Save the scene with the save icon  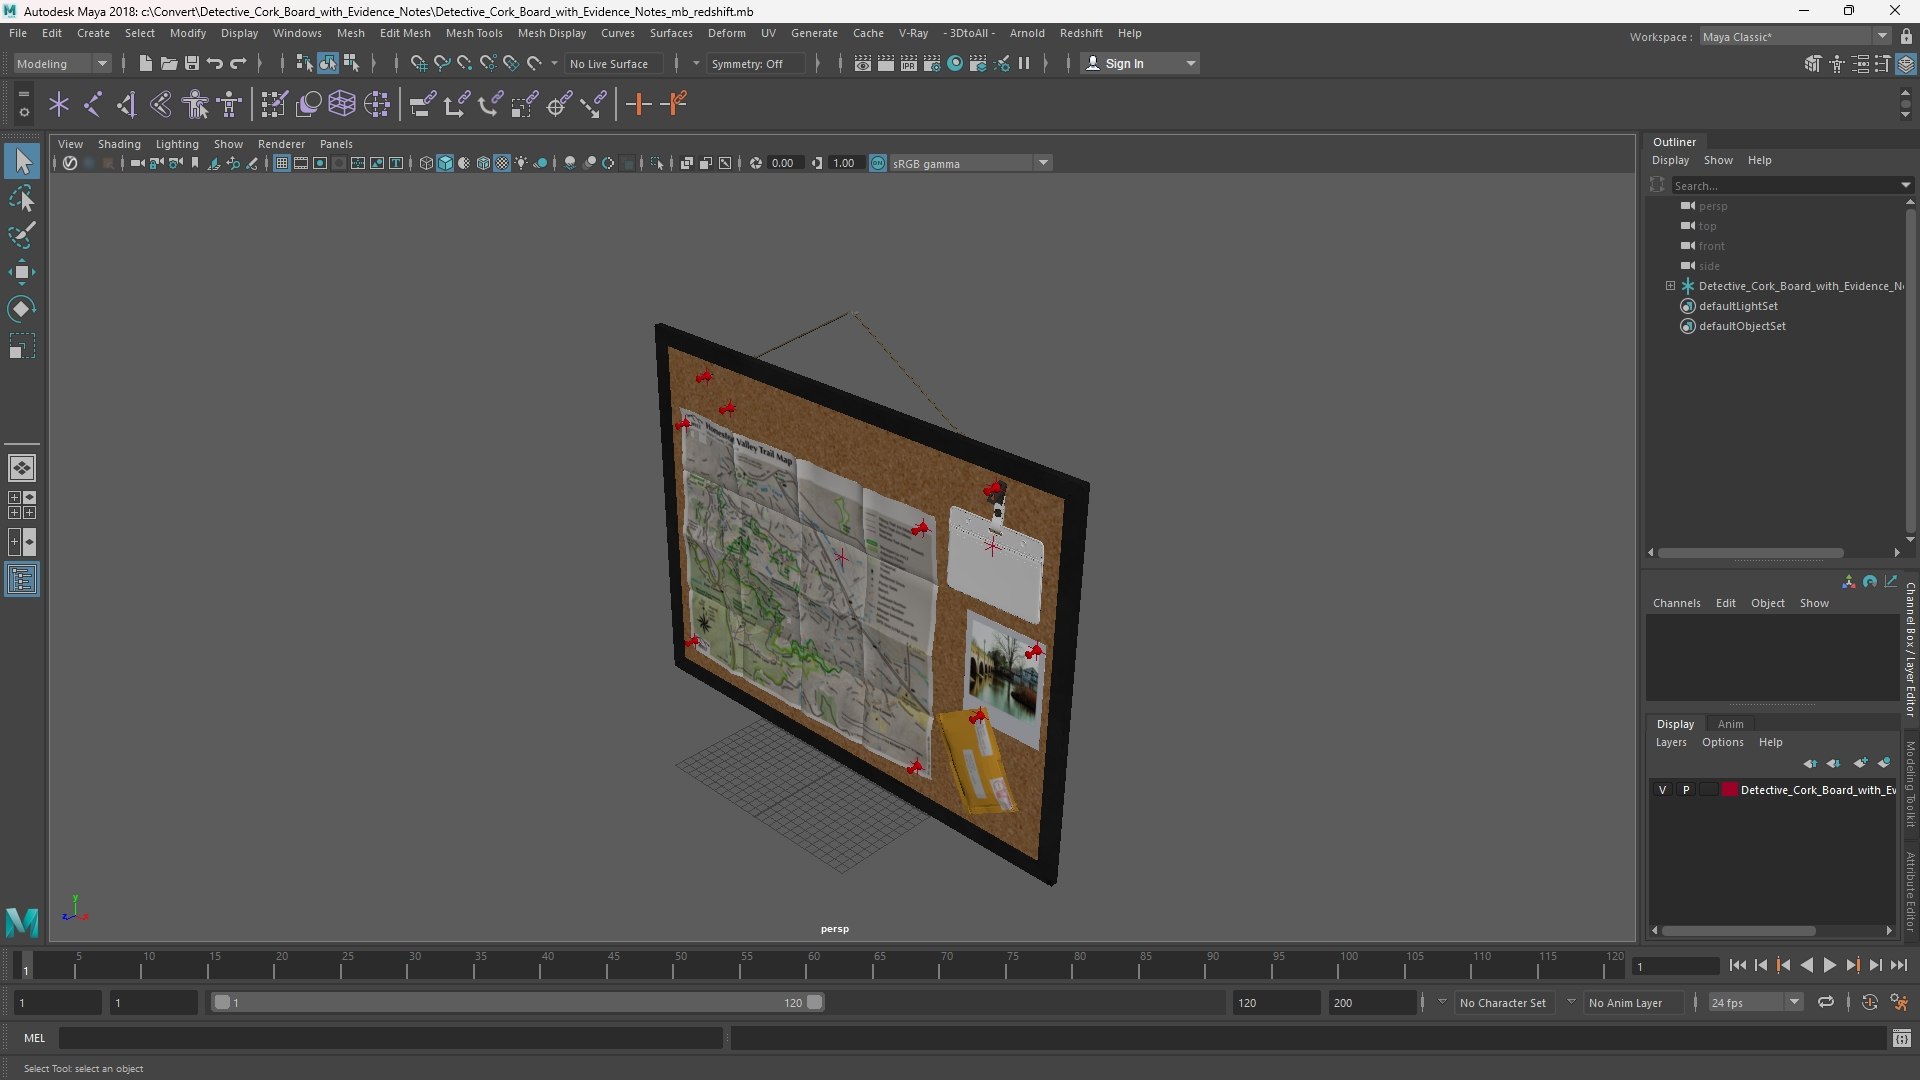click(x=192, y=63)
